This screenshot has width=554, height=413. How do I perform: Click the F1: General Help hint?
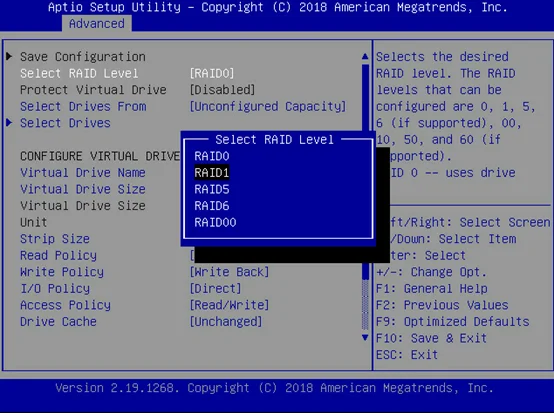coord(432,289)
